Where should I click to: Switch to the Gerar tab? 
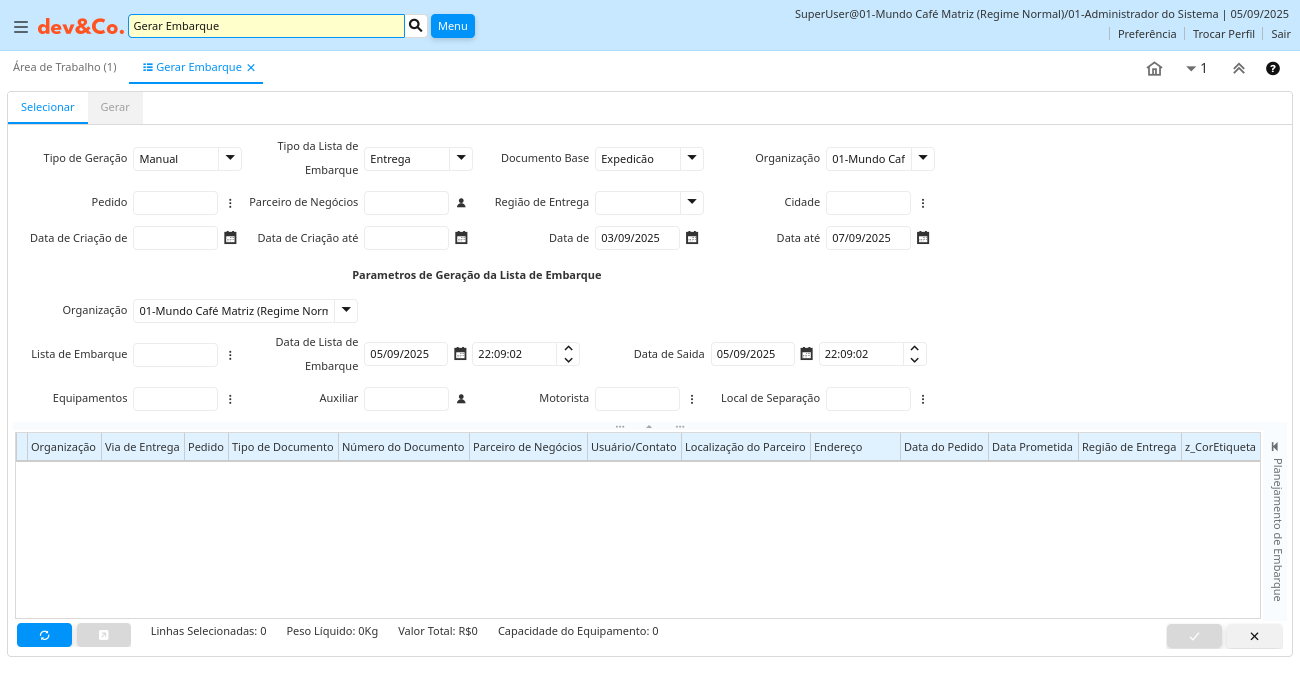point(115,108)
